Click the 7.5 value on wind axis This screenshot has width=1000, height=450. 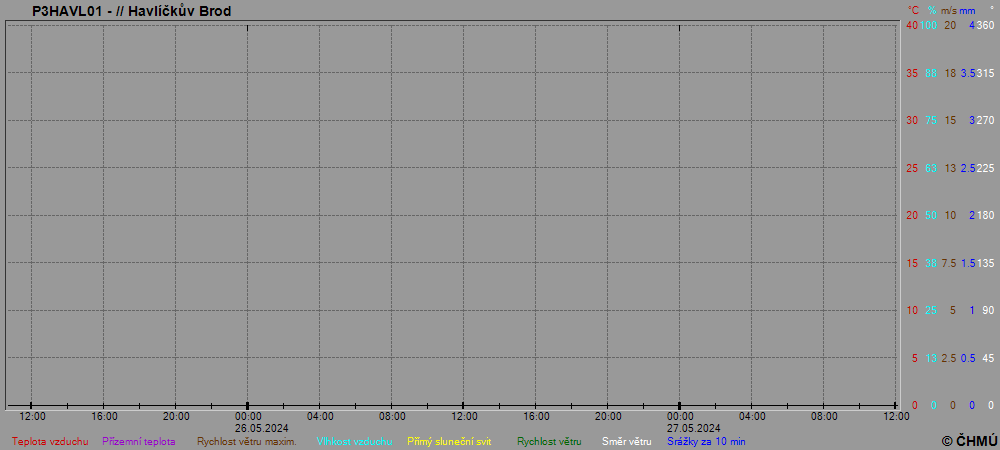[949, 263]
